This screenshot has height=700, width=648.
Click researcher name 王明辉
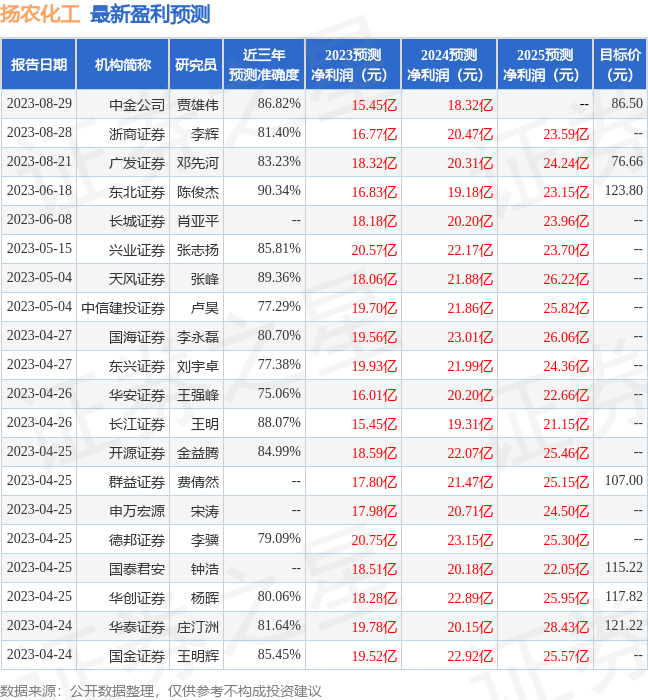[x=198, y=656]
